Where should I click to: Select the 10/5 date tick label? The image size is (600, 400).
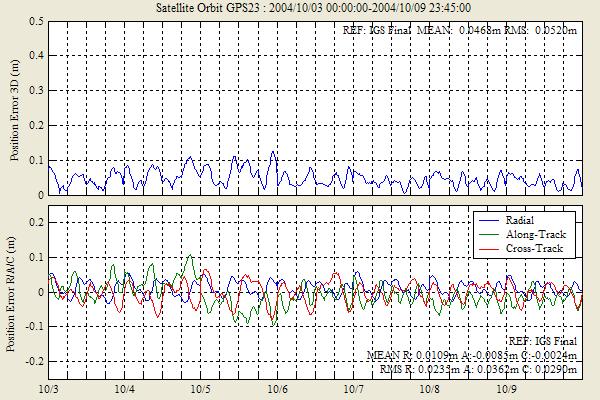[200, 387]
